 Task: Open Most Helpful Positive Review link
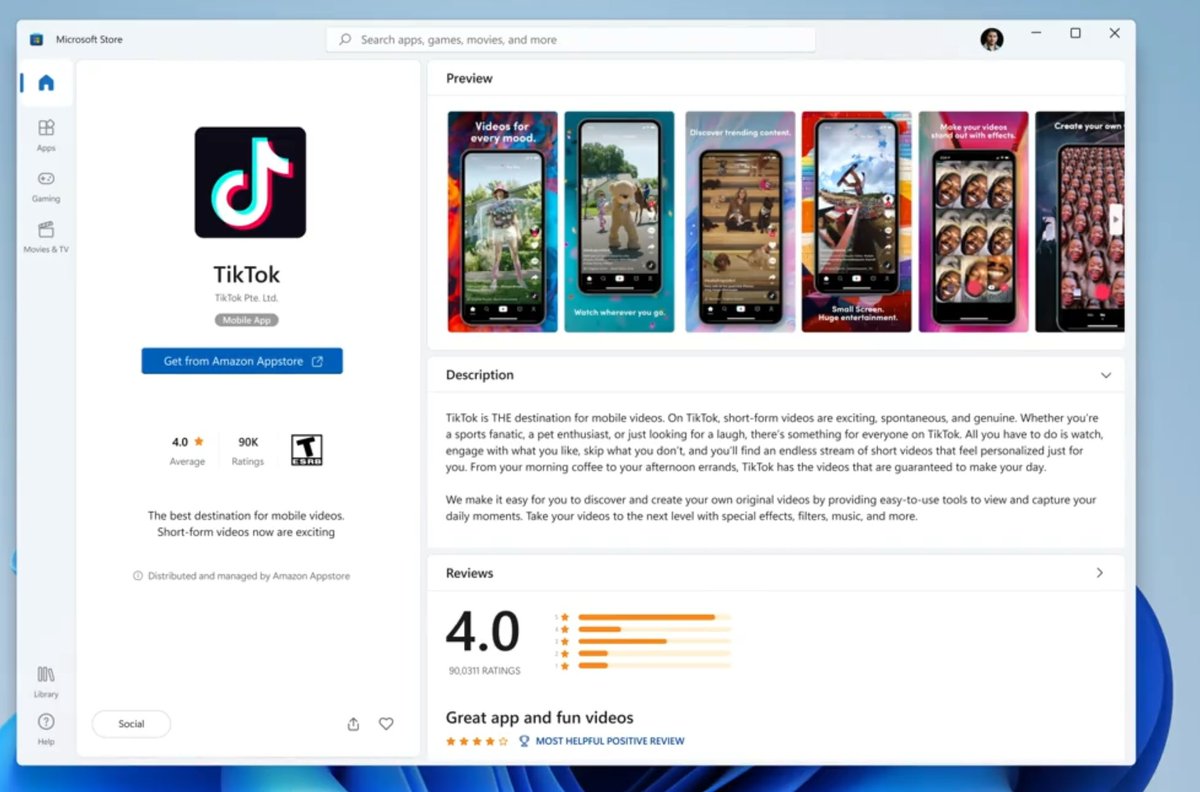610,741
